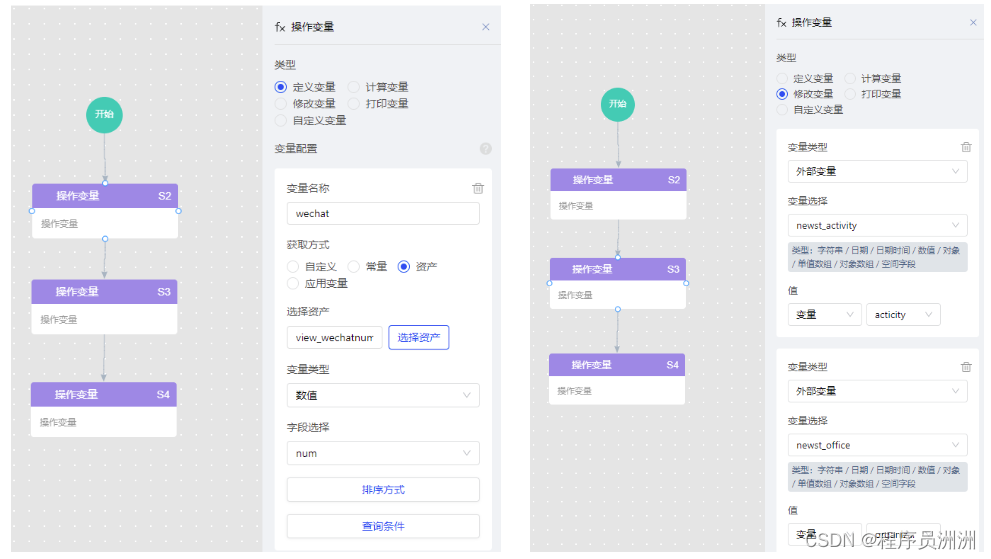Click the 开始 start node in right canvas
Image resolution: width=991 pixels, height=559 pixels.
coord(618,104)
